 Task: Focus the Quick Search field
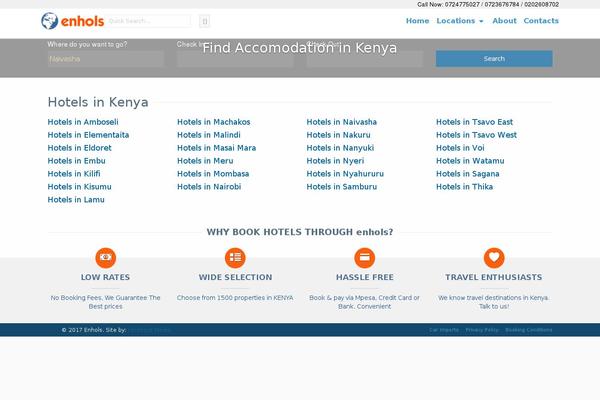click(149, 21)
